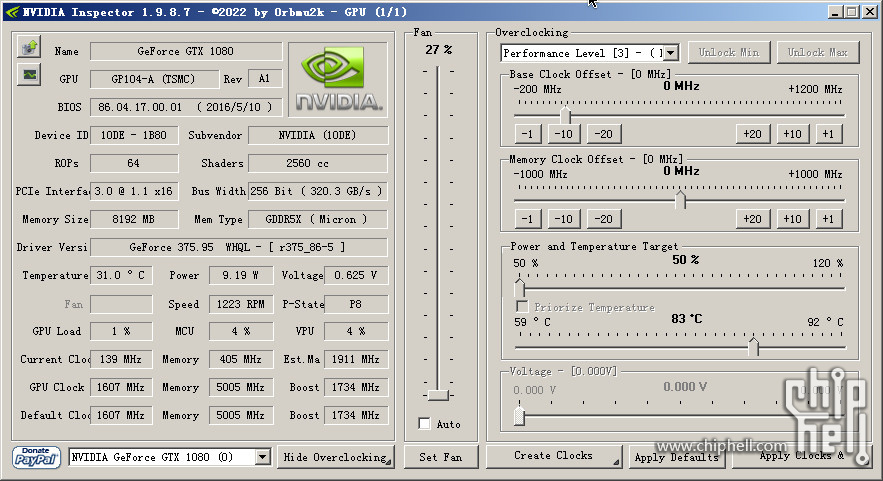The height and width of the screenshot is (481, 883).
Task: Click the Hide Overclocking button
Action: click(x=336, y=457)
